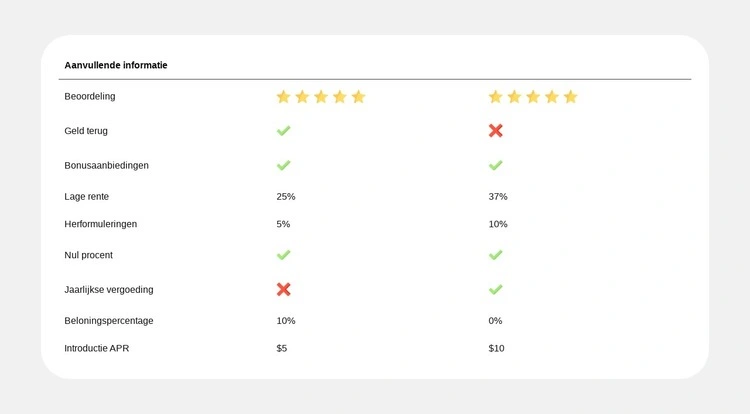
Task: Click the 0% Beloningspercentage value
Action: click(495, 320)
